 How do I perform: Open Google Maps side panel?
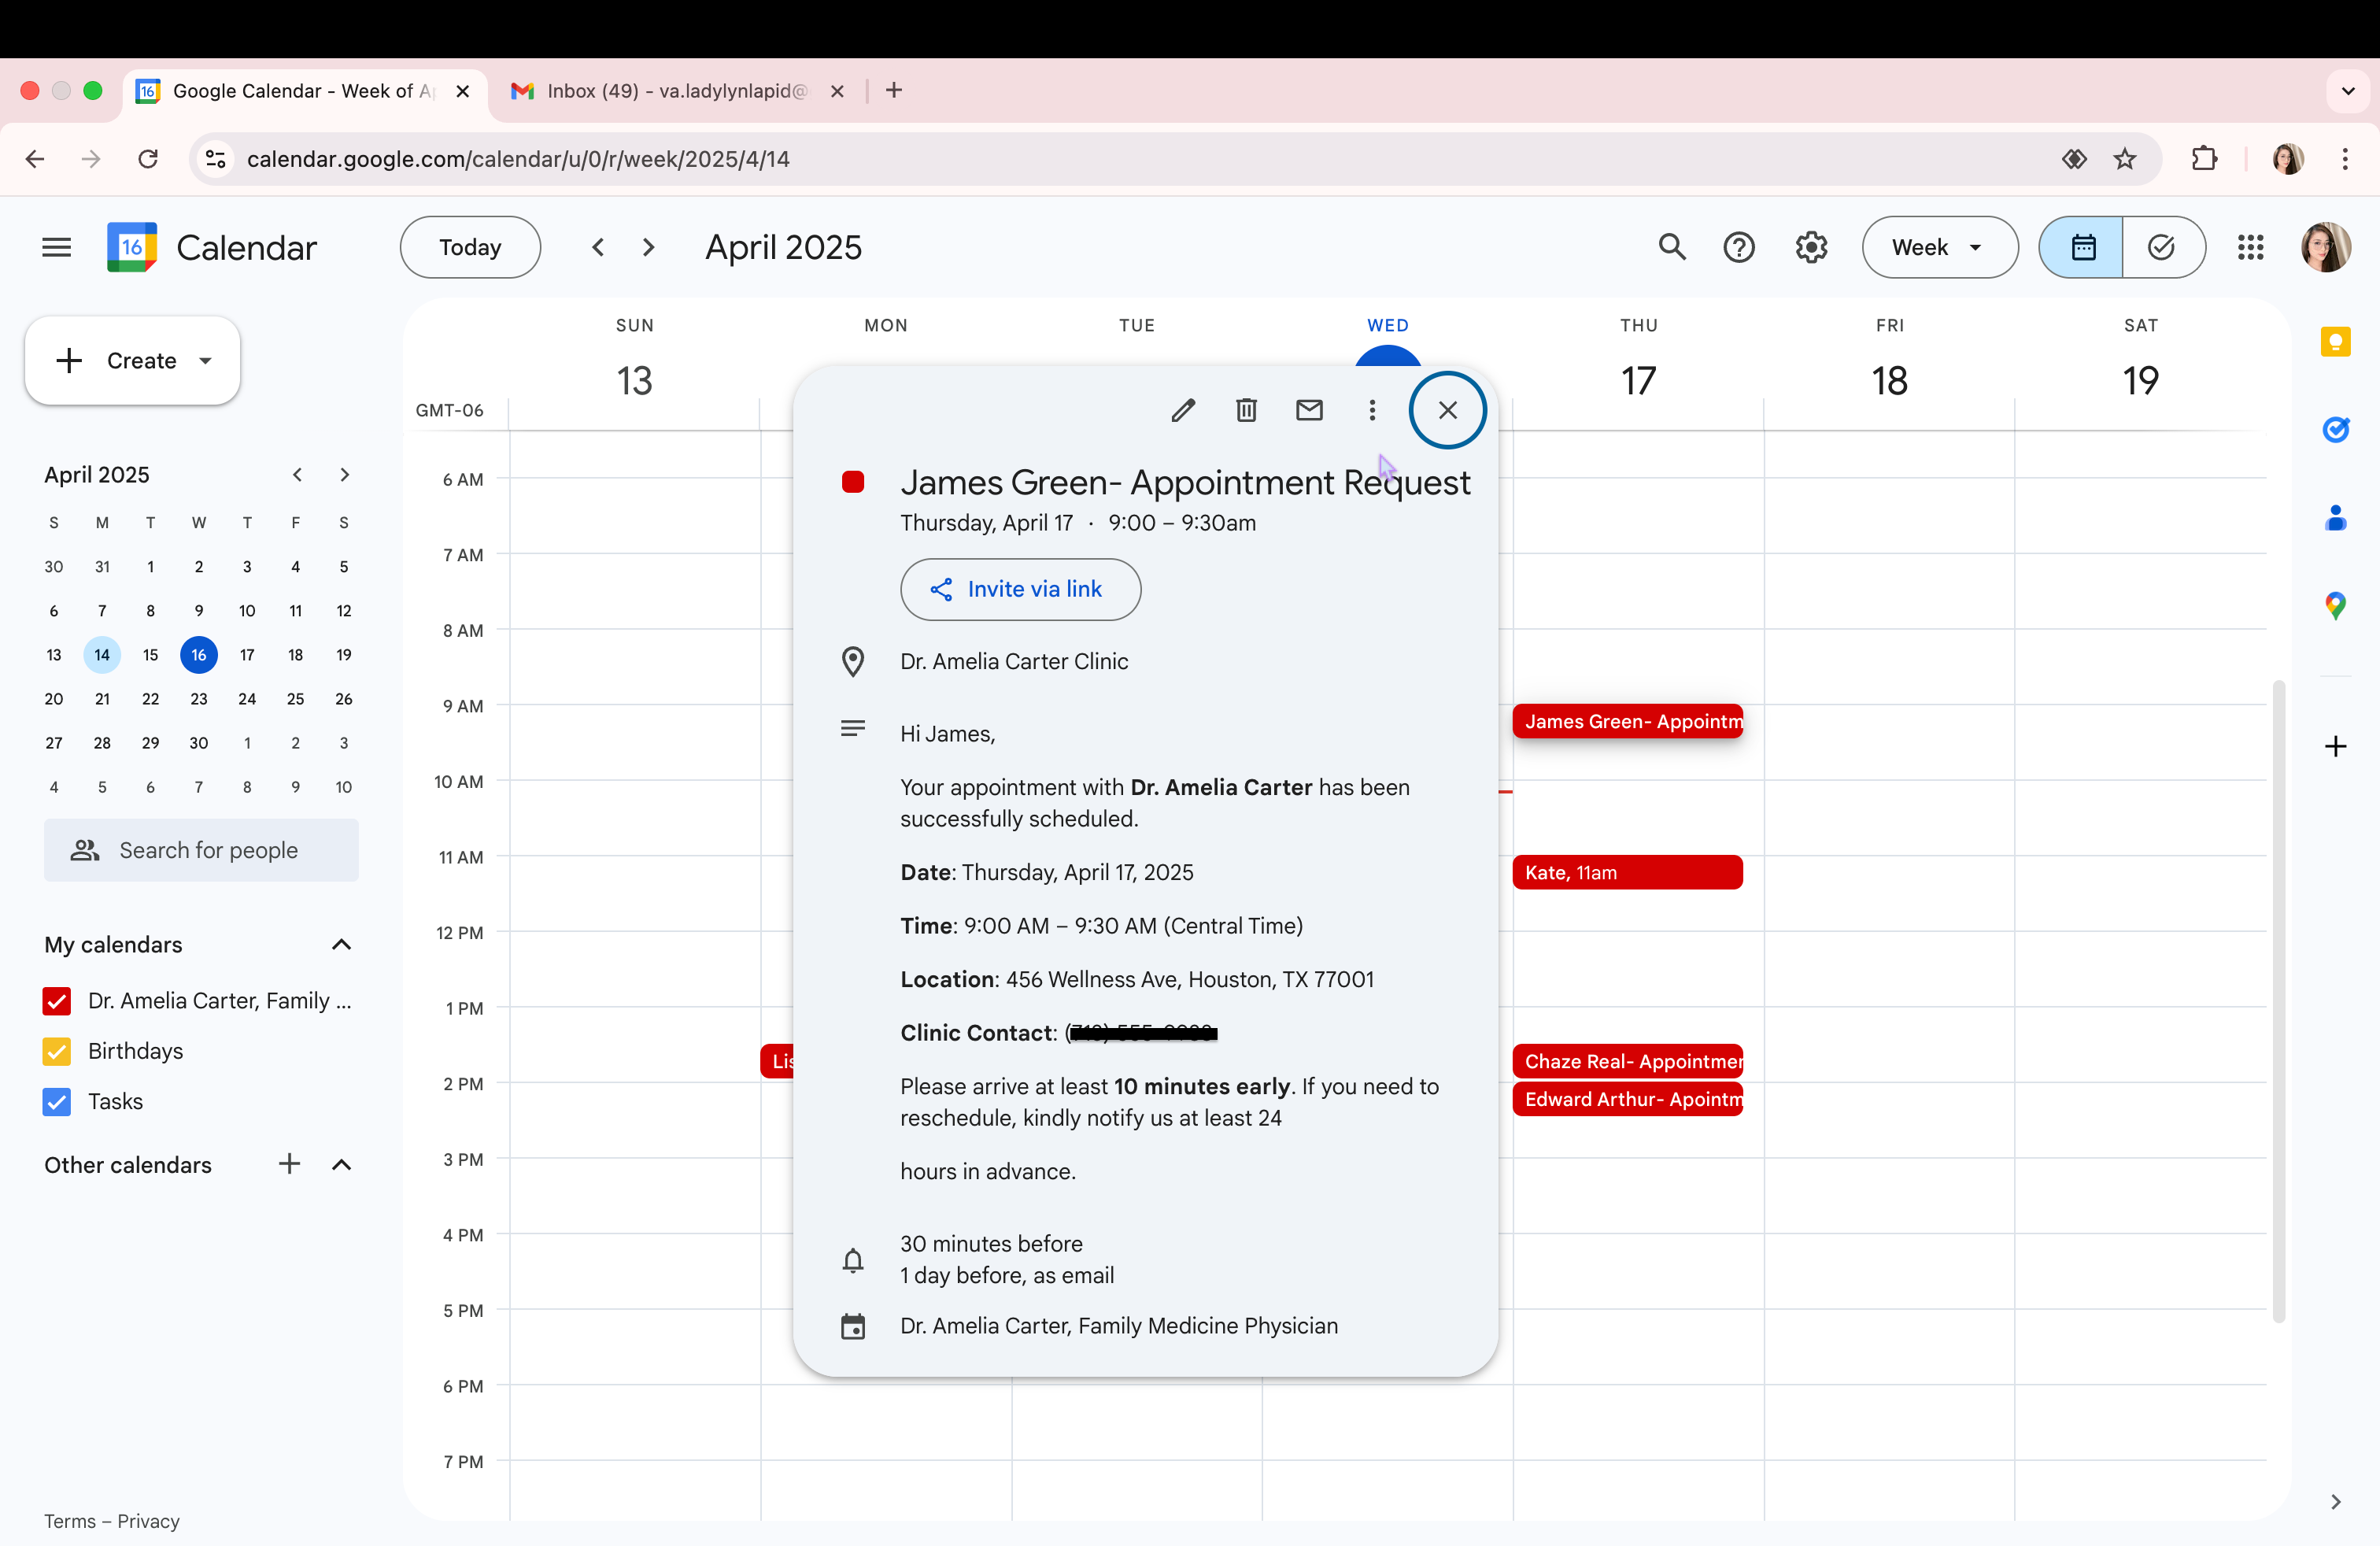(2335, 605)
